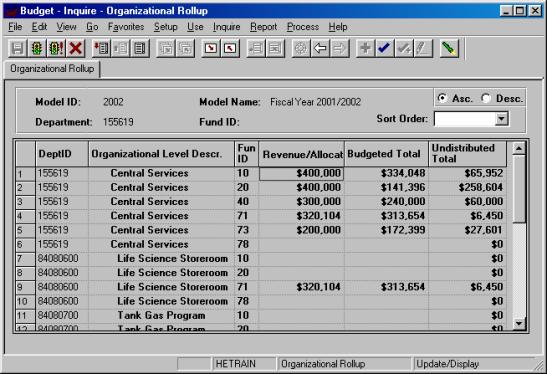Click the Save disk icon in toolbar

pyautogui.click(x=17, y=48)
